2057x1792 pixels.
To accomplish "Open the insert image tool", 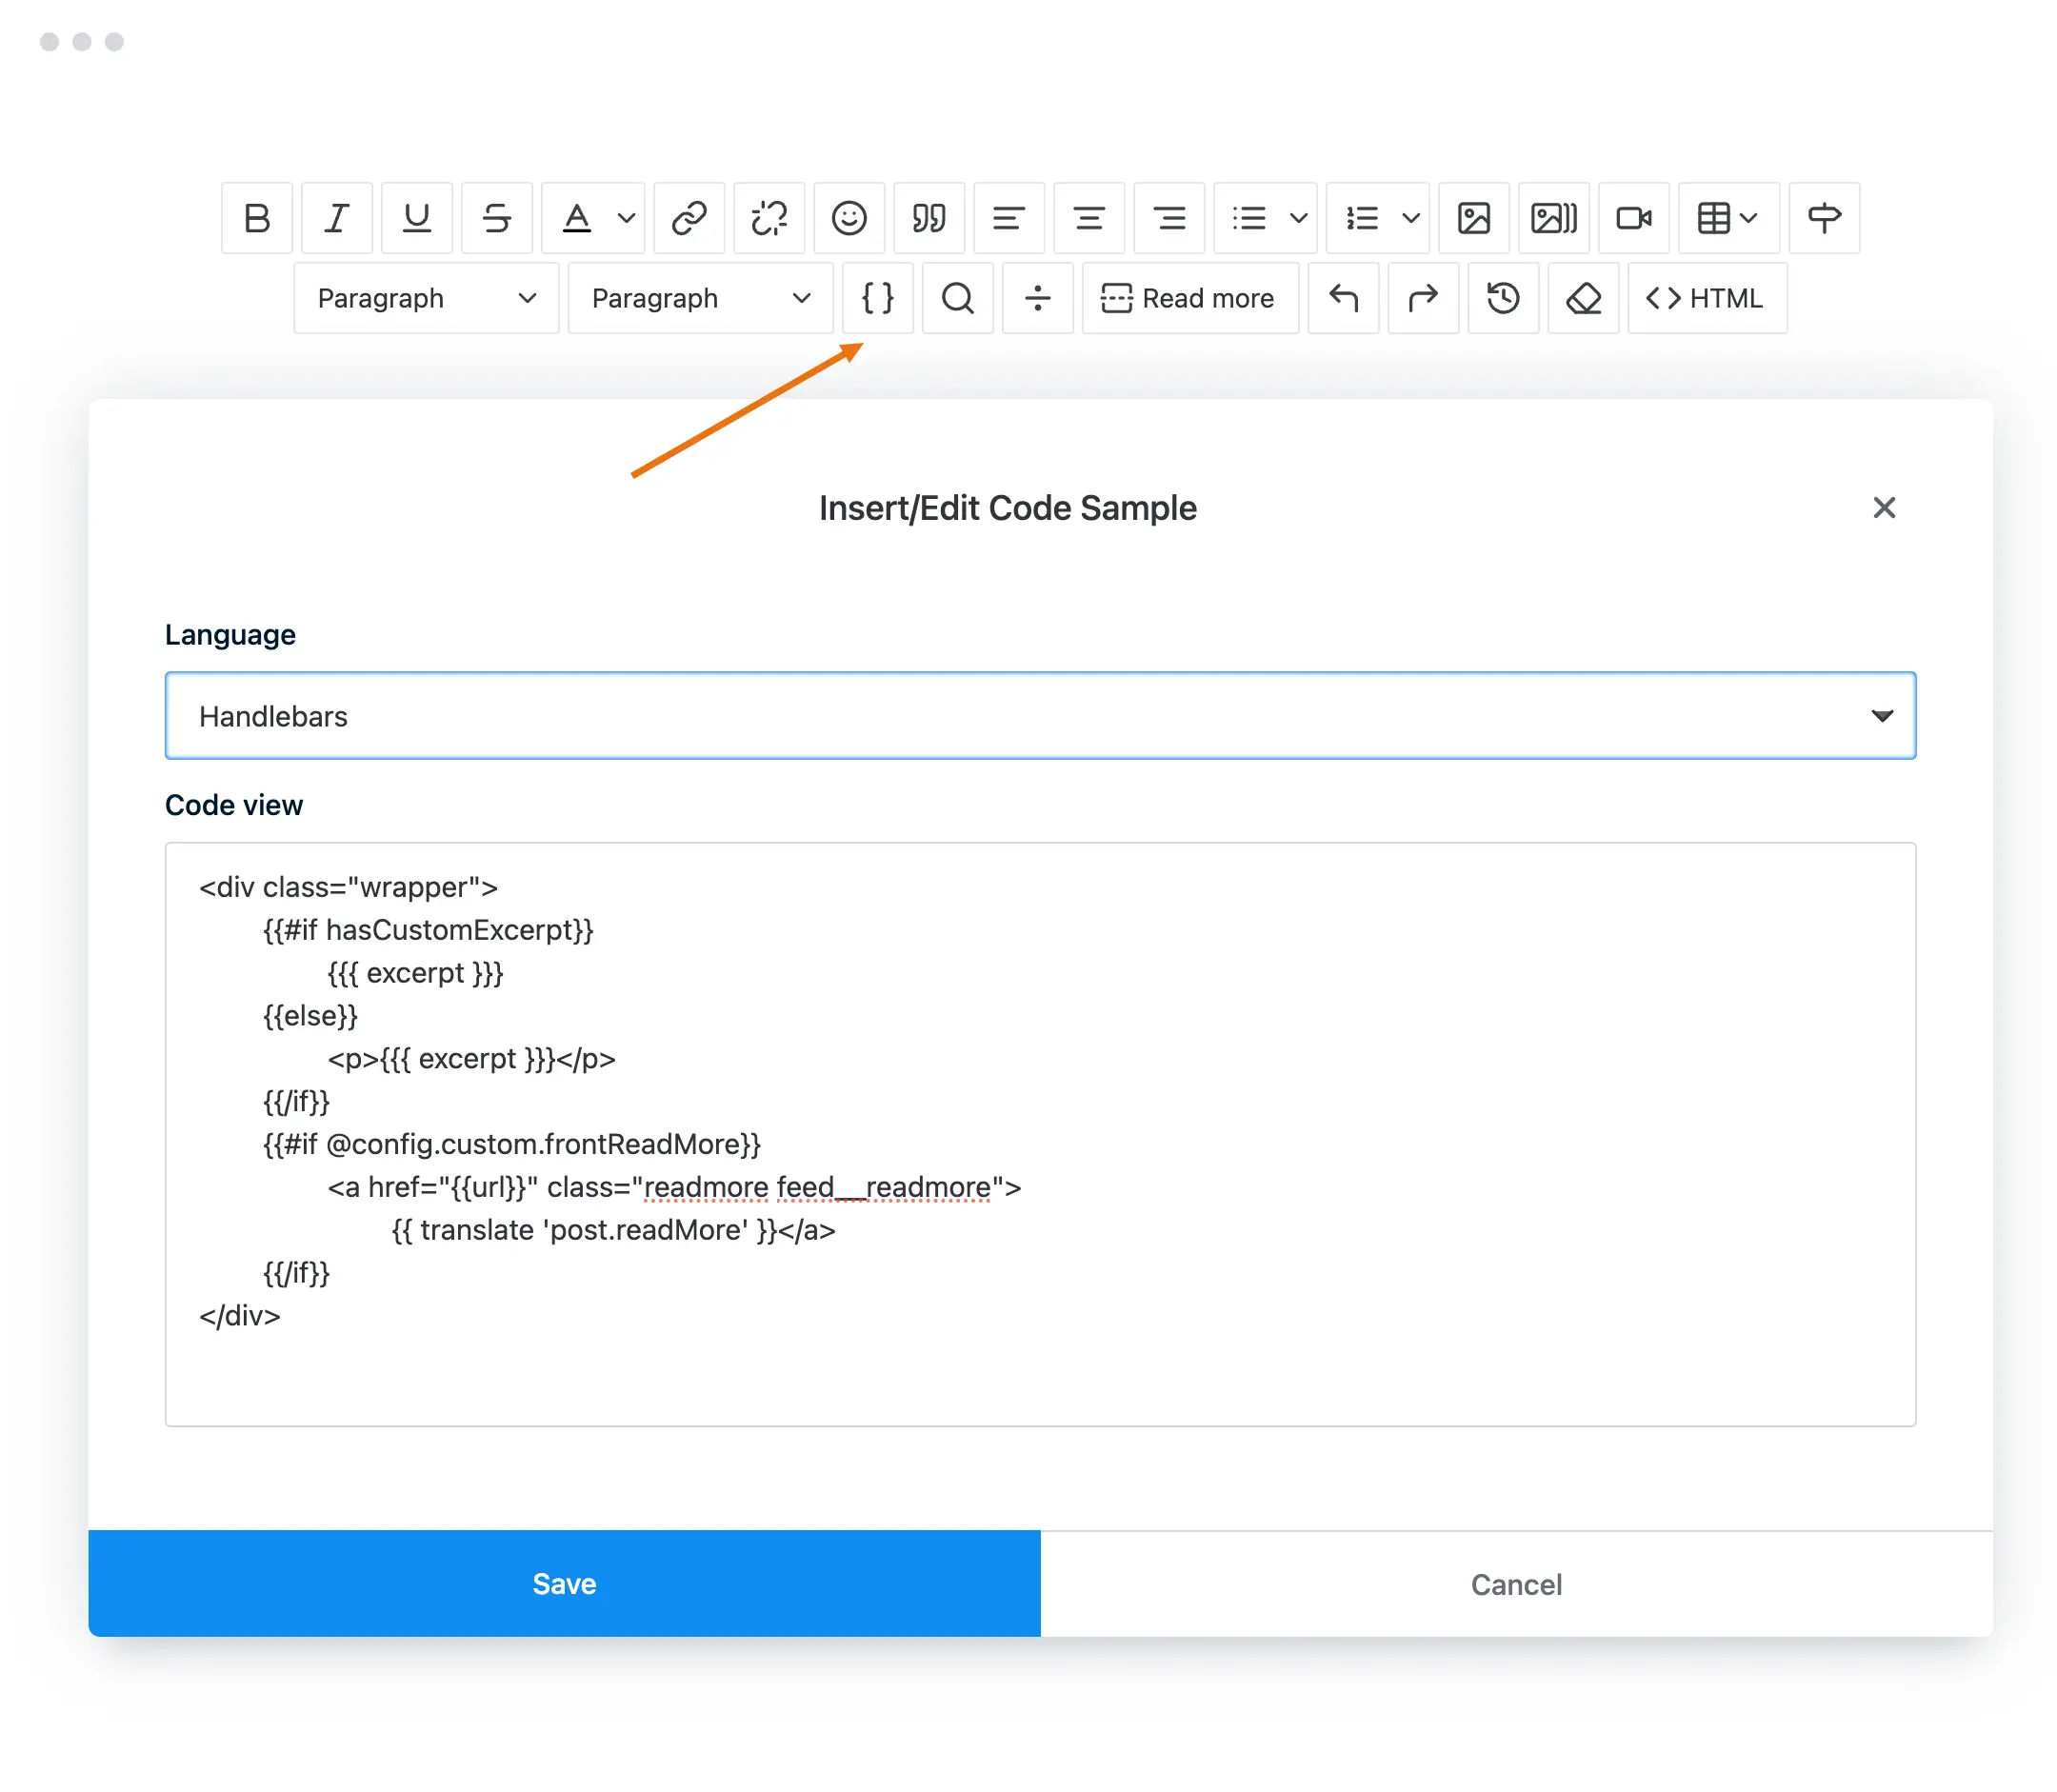I will (1474, 218).
